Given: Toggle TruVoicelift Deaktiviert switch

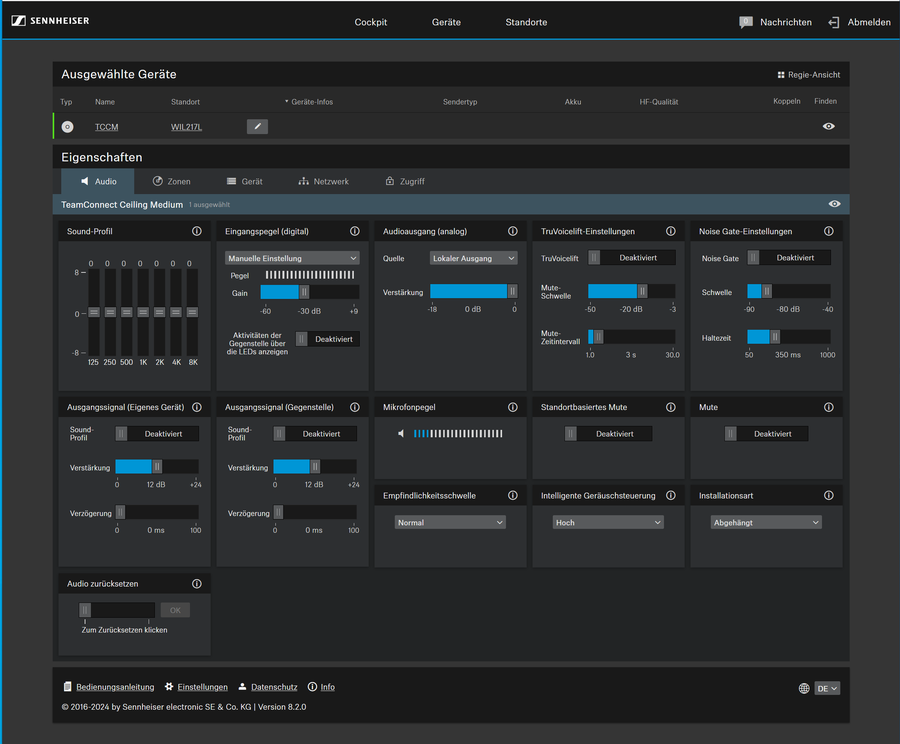Looking at the screenshot, I should (x=631, y=258).
